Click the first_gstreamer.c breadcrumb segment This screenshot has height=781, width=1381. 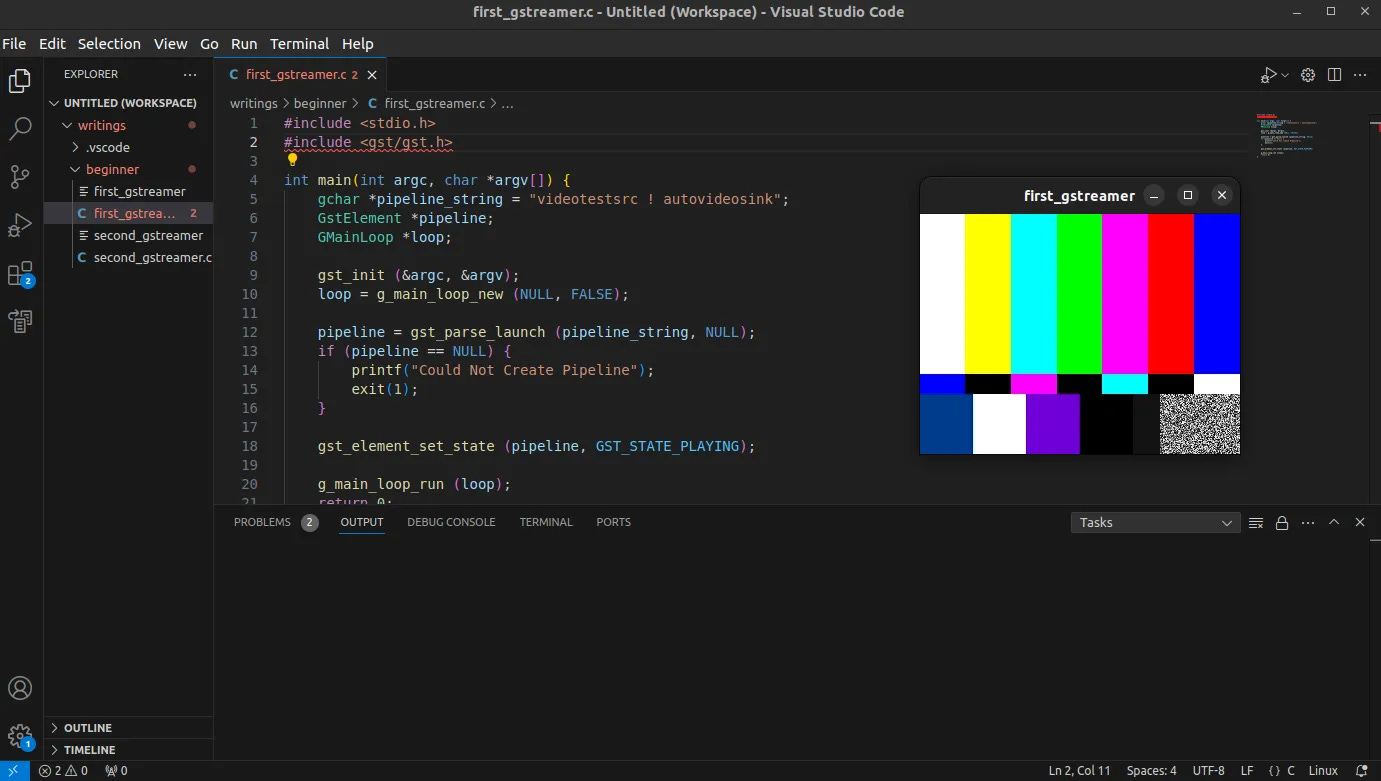click(426, 103)
